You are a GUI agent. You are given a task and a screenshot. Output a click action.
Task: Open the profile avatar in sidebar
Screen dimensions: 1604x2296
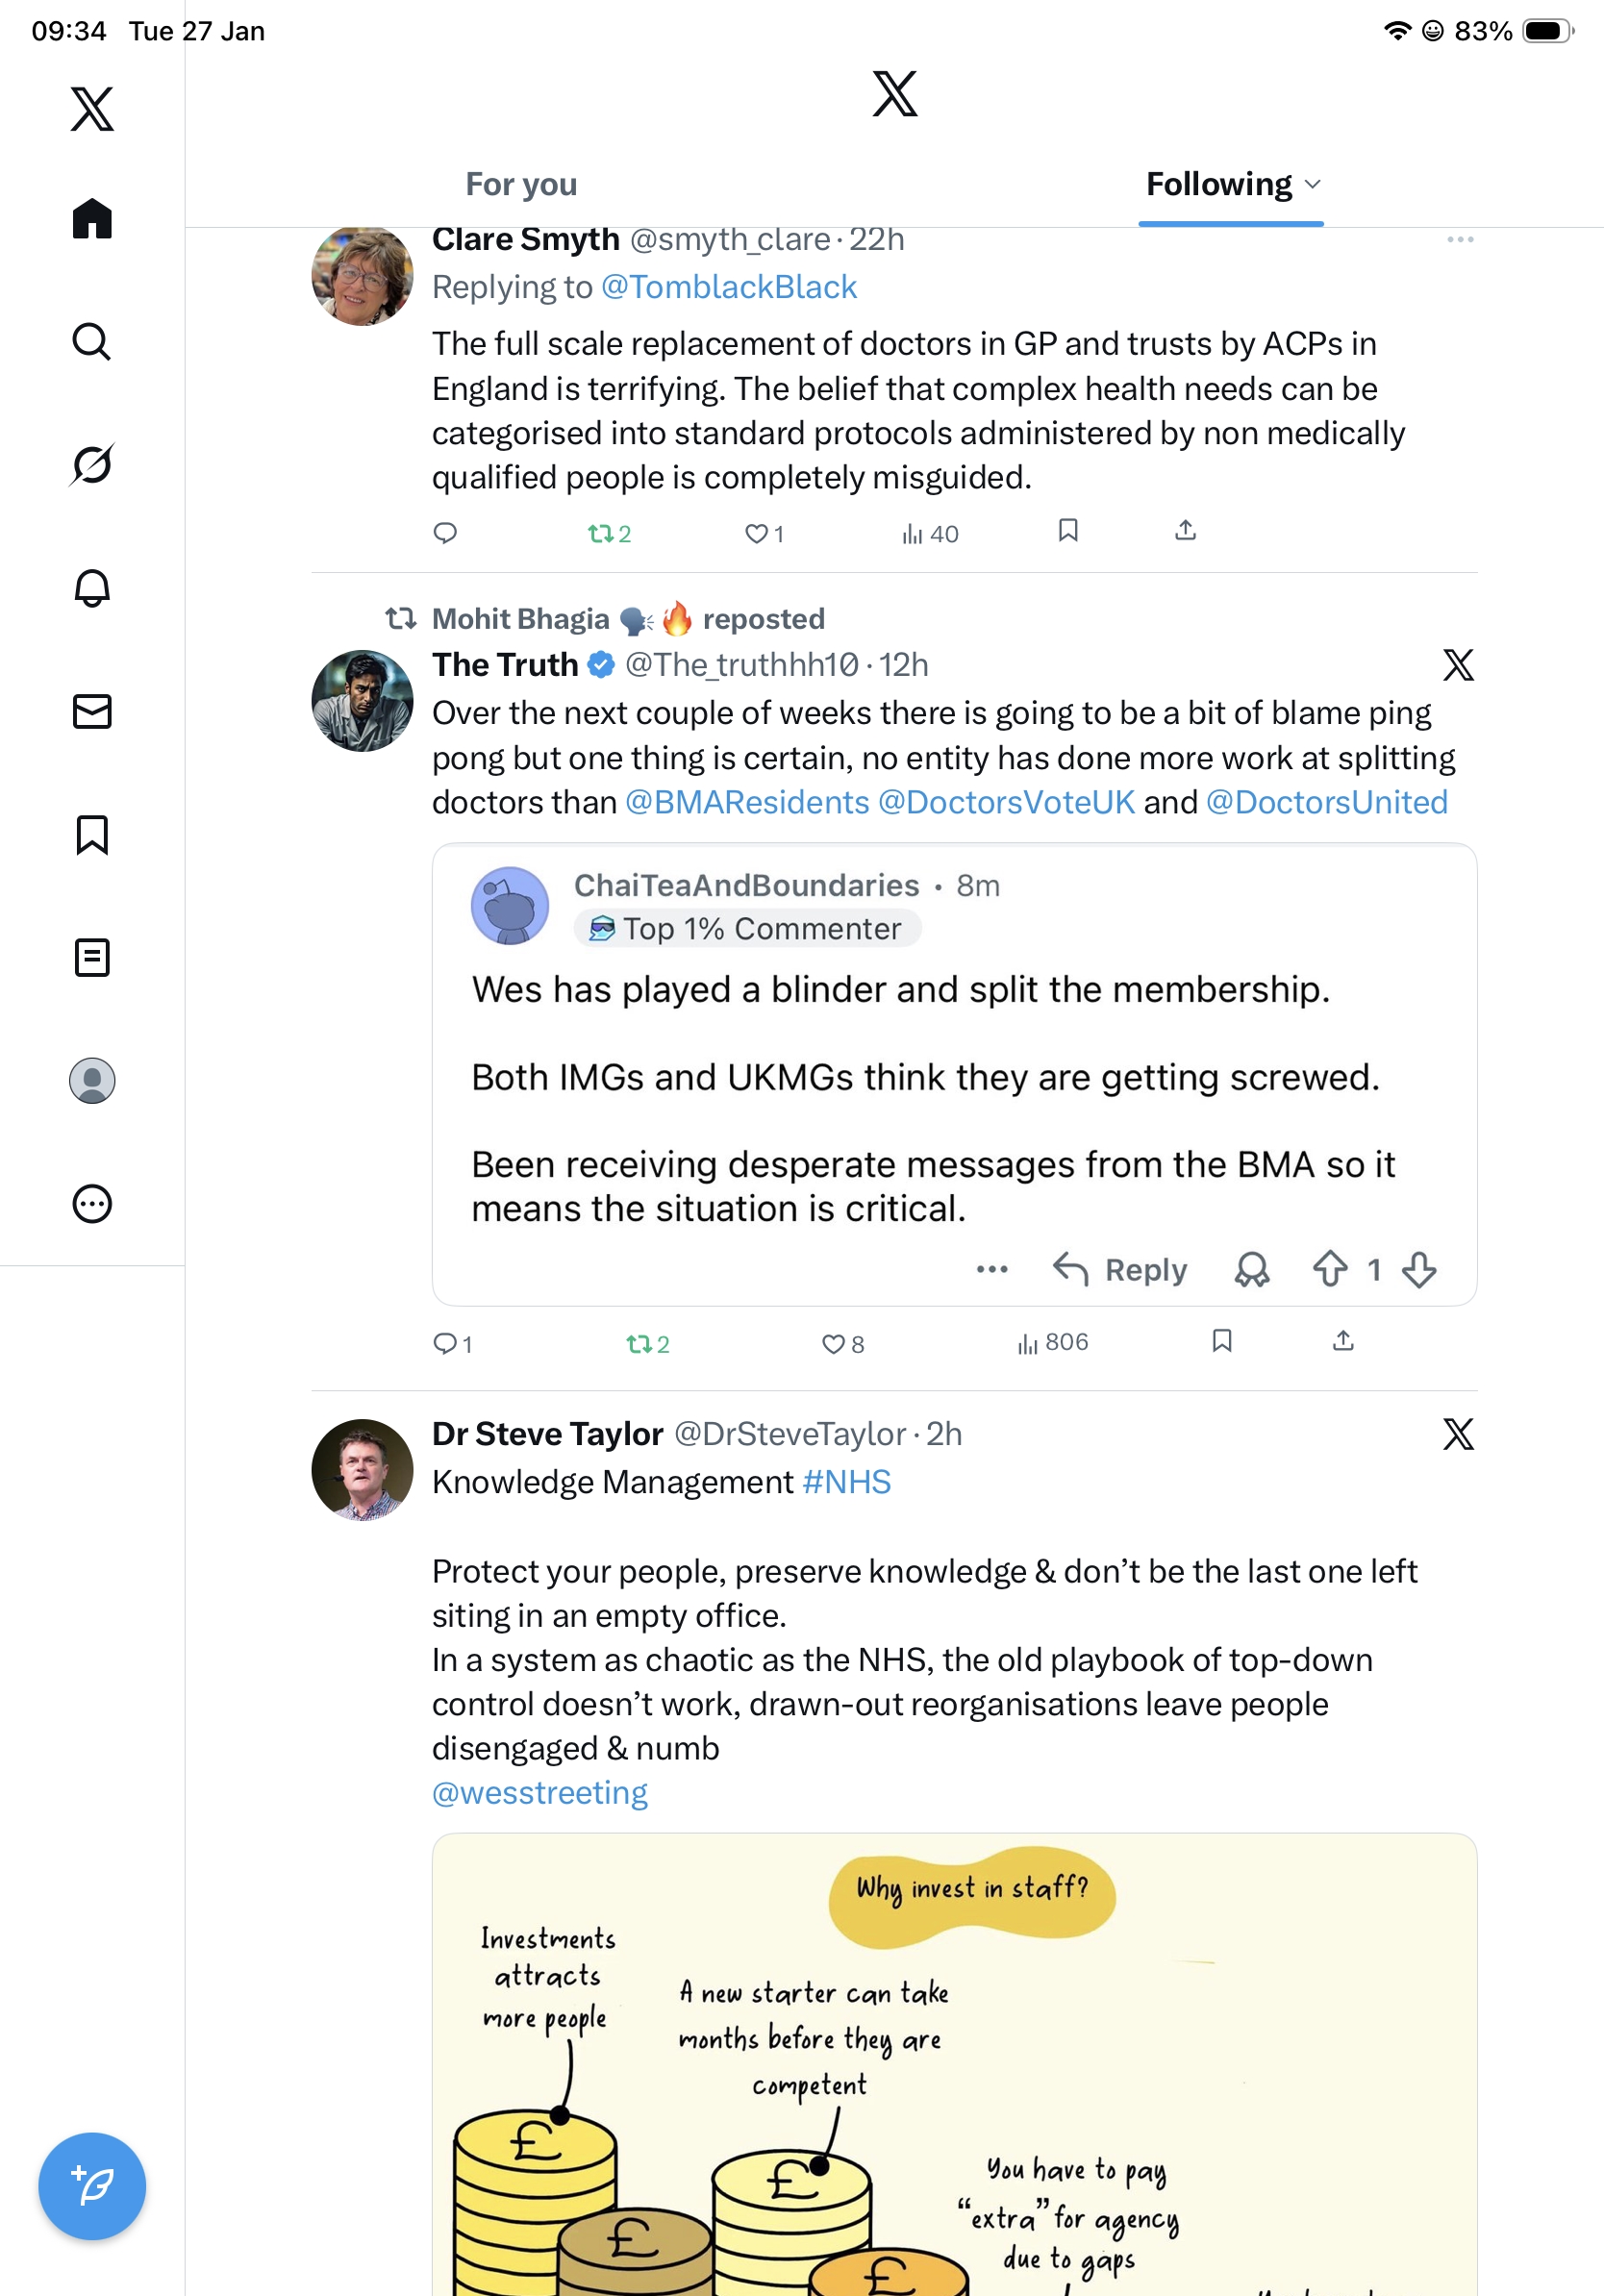pos(92,1080)
